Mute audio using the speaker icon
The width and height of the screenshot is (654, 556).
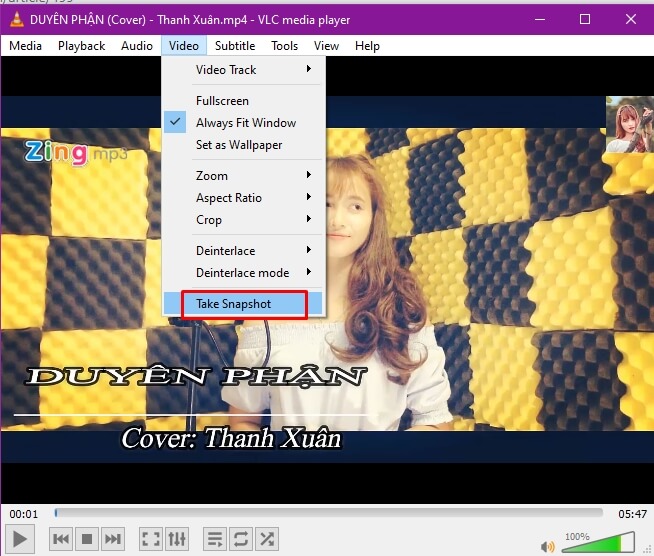pos(548,546)
